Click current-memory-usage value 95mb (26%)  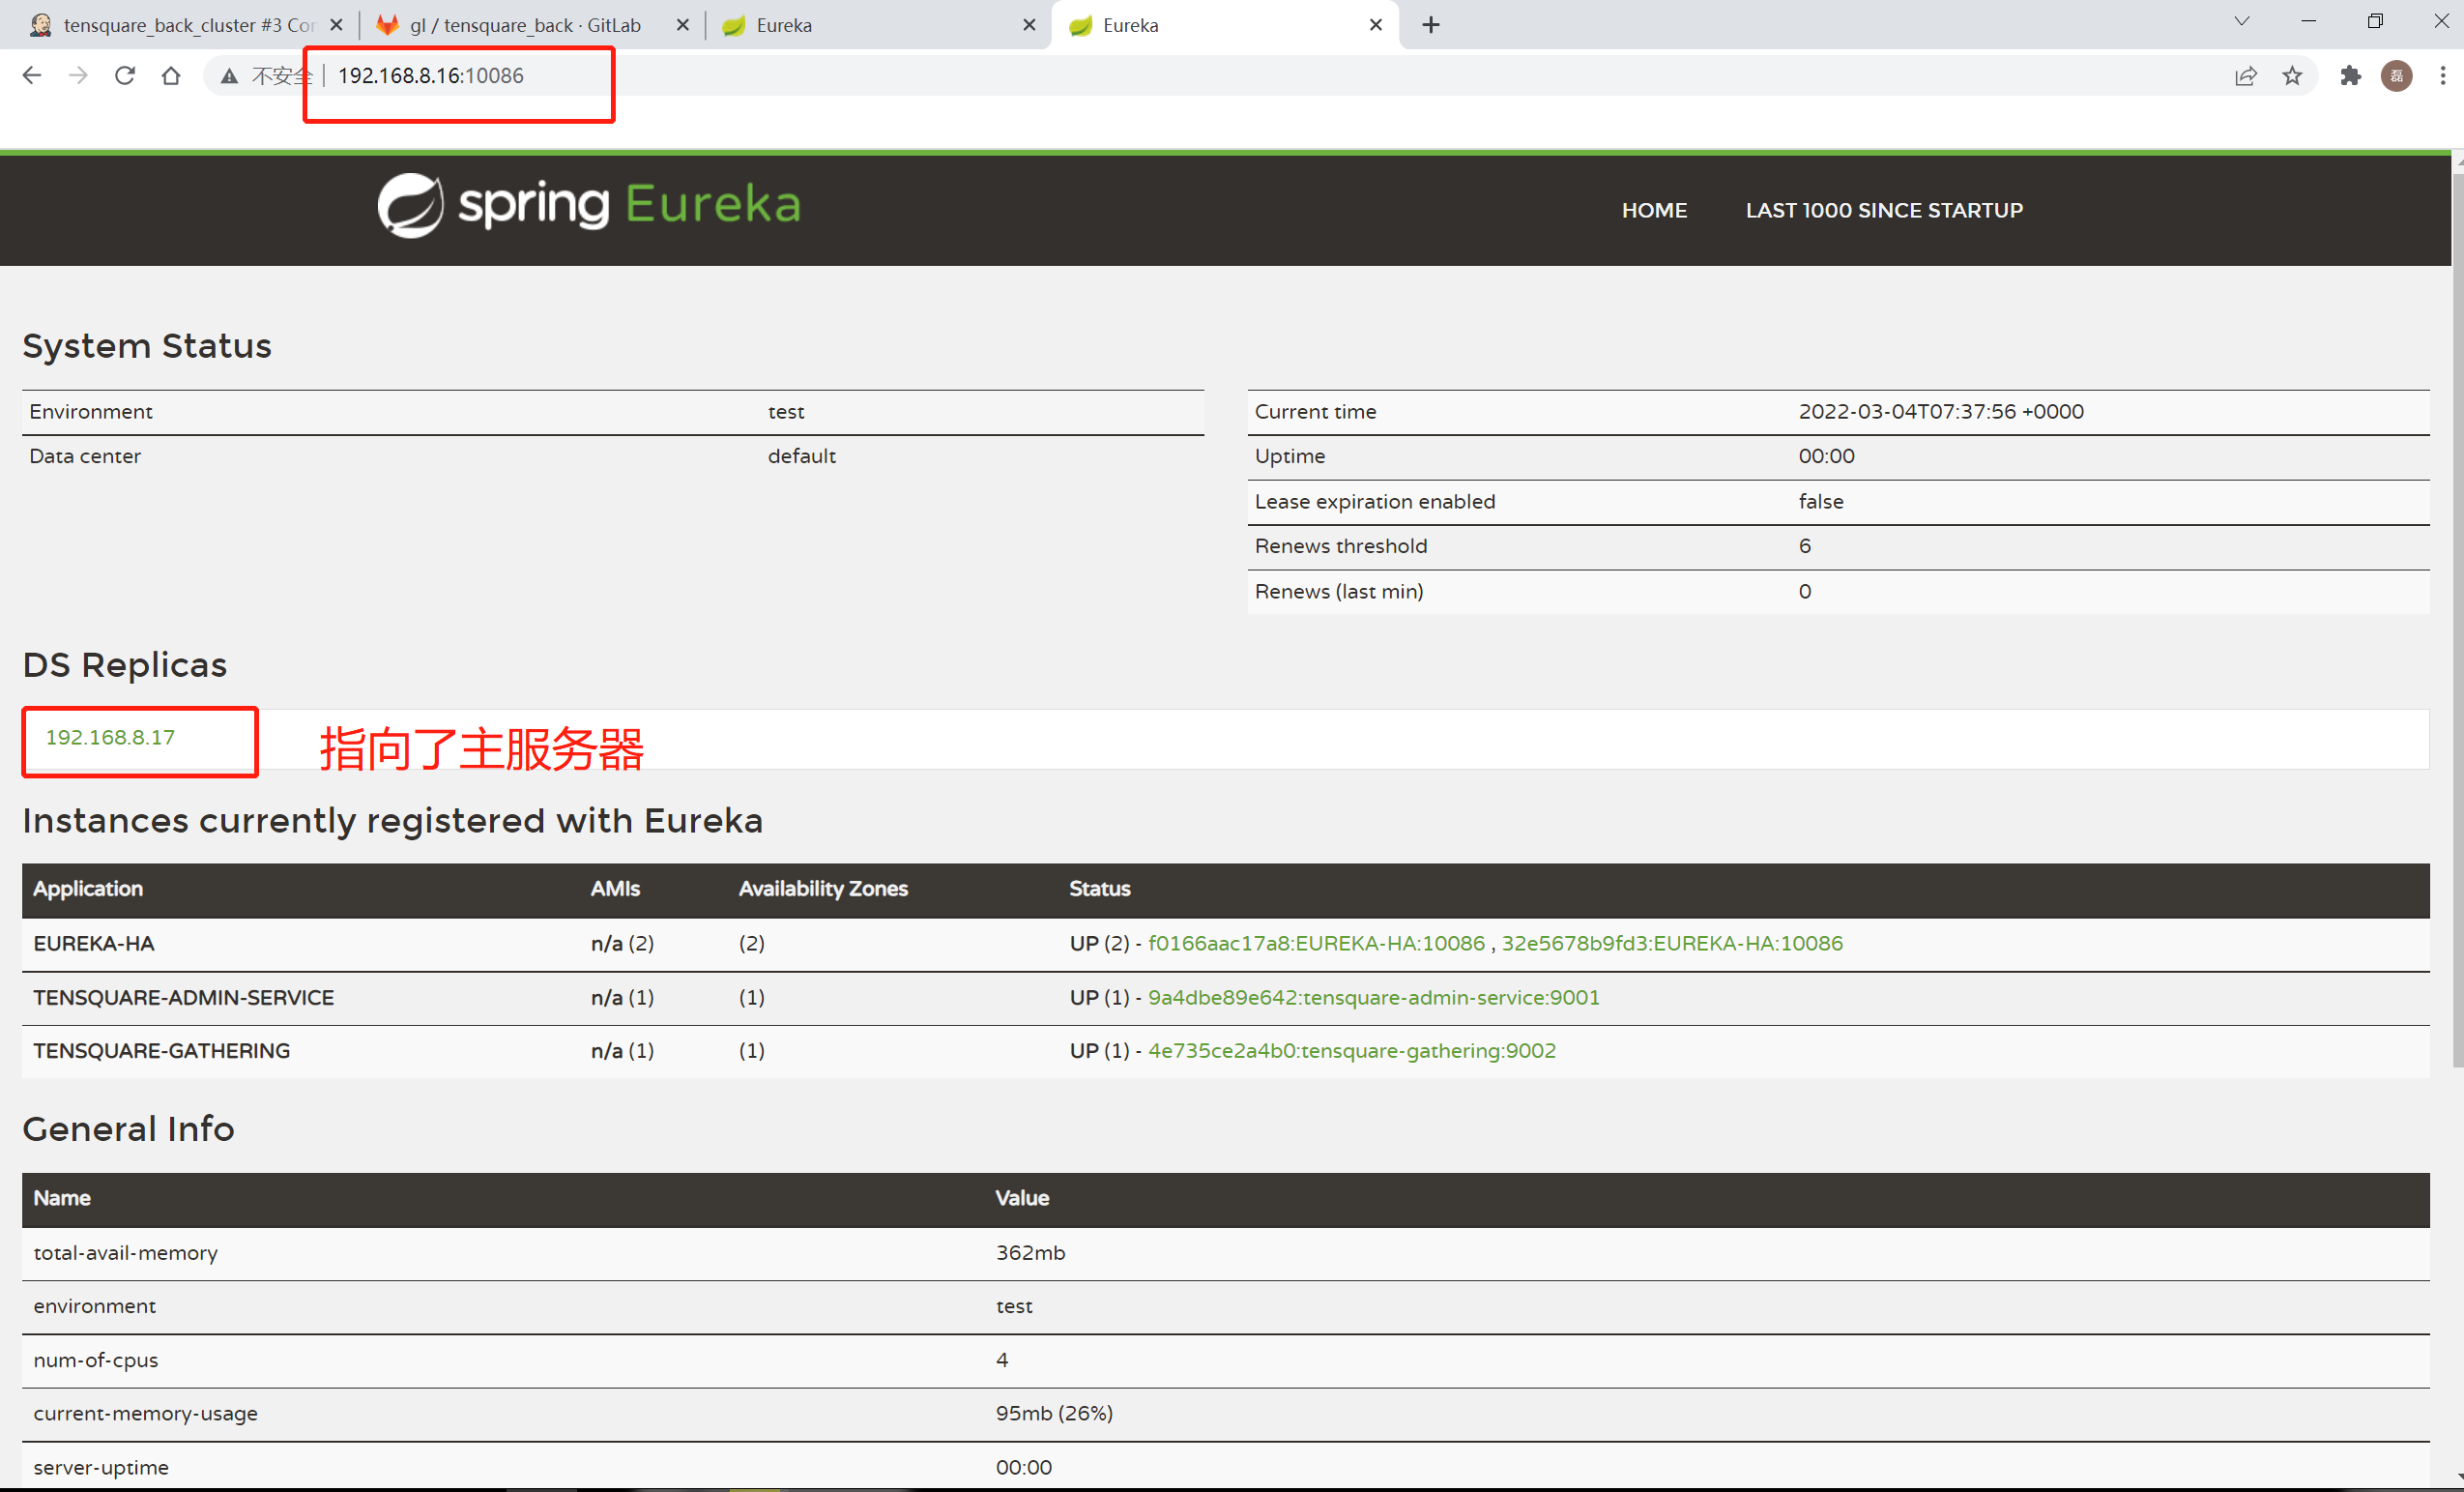point(1054,1413)
